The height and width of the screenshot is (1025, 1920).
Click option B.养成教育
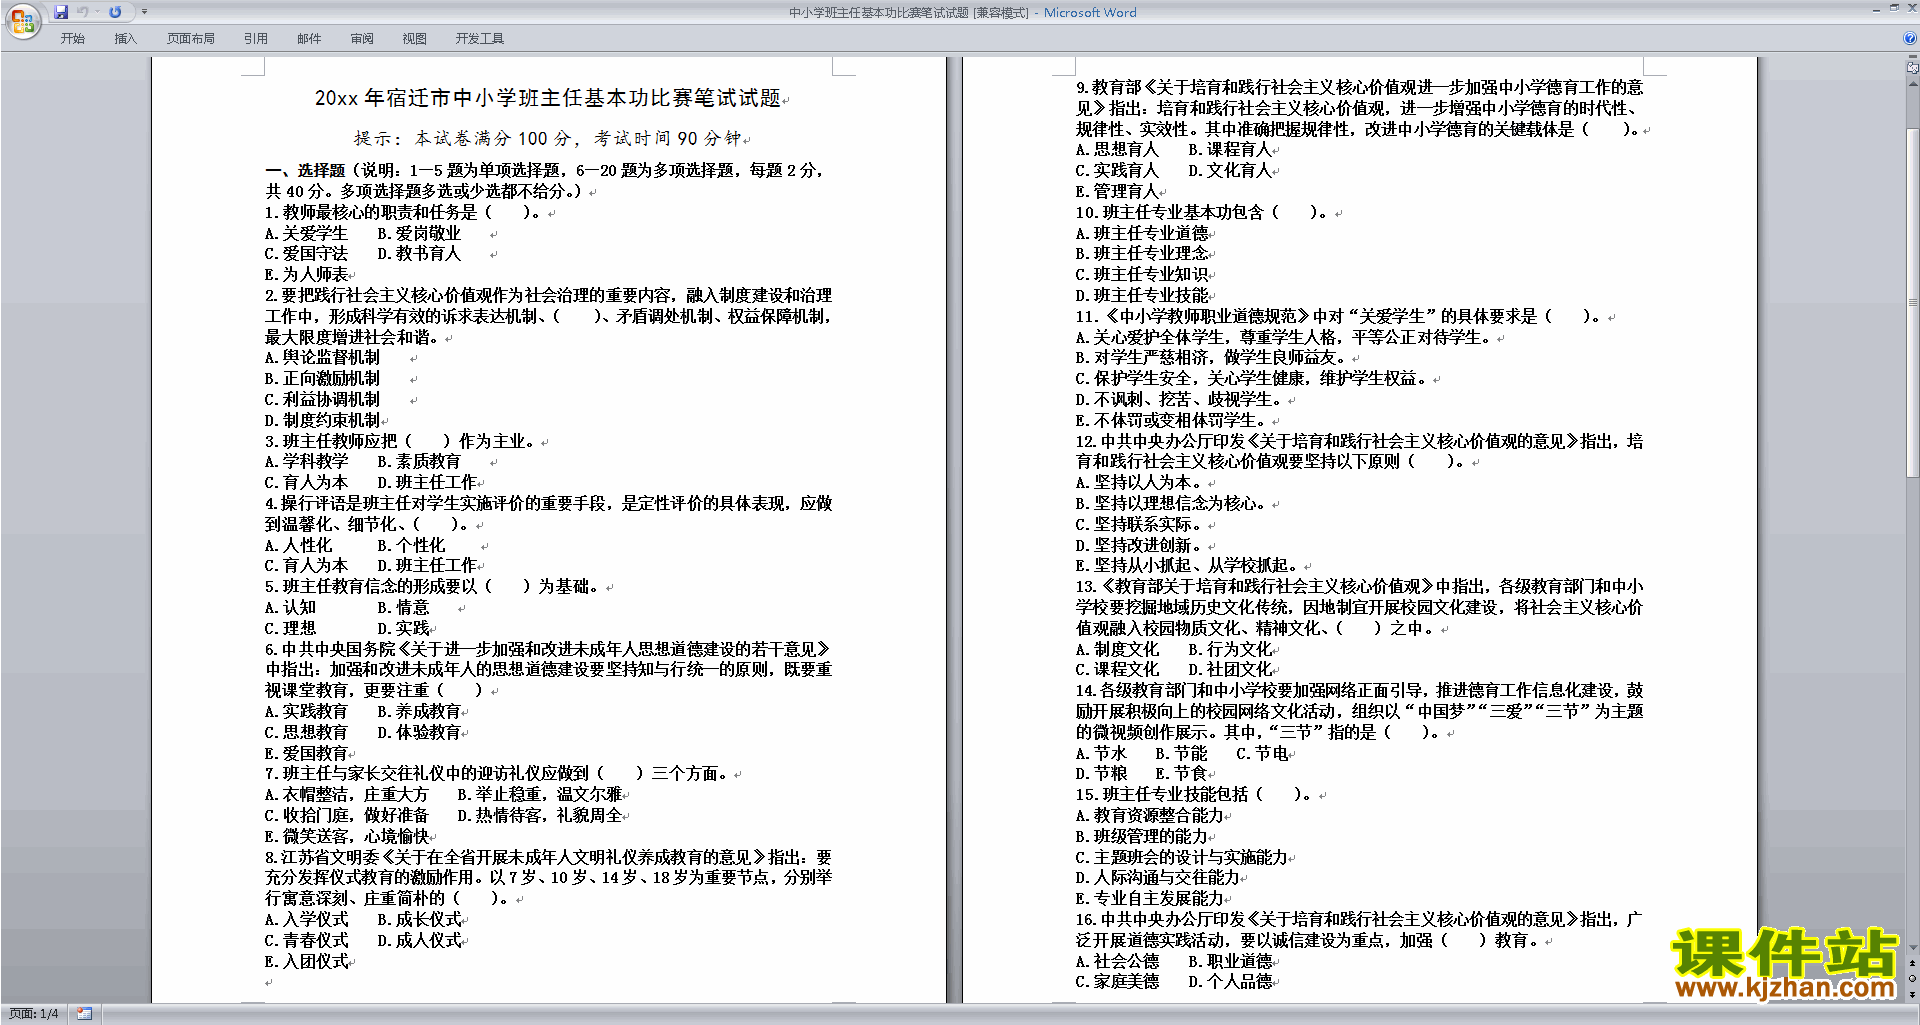pos(419,711)
